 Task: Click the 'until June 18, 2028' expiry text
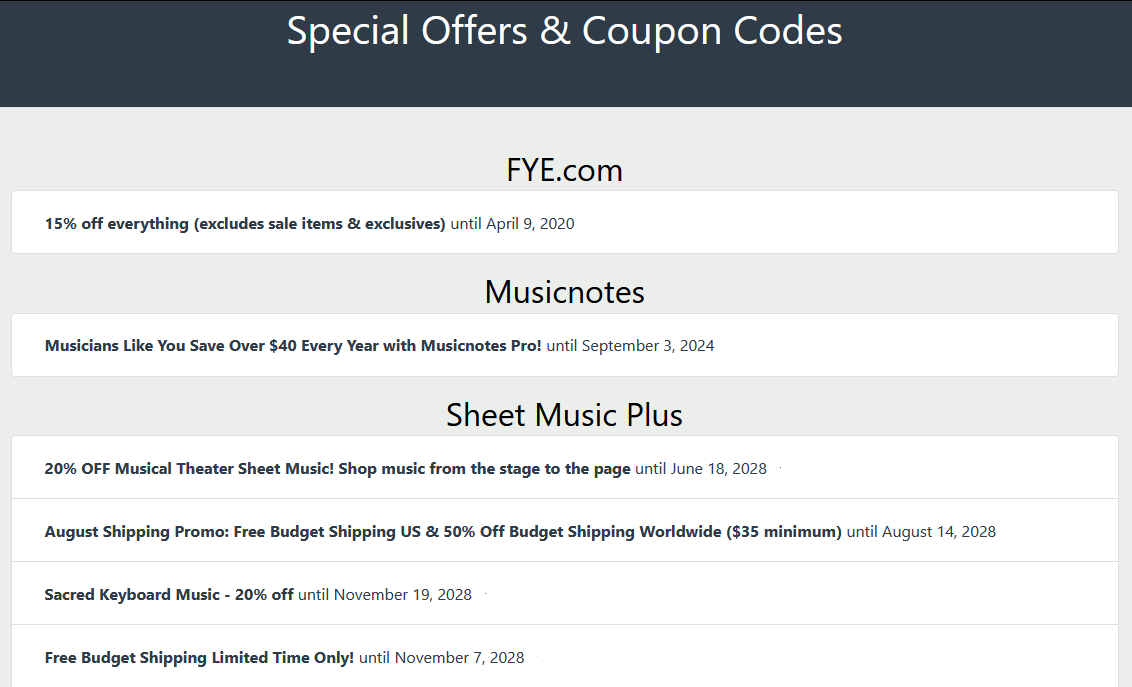coord(701,468)
